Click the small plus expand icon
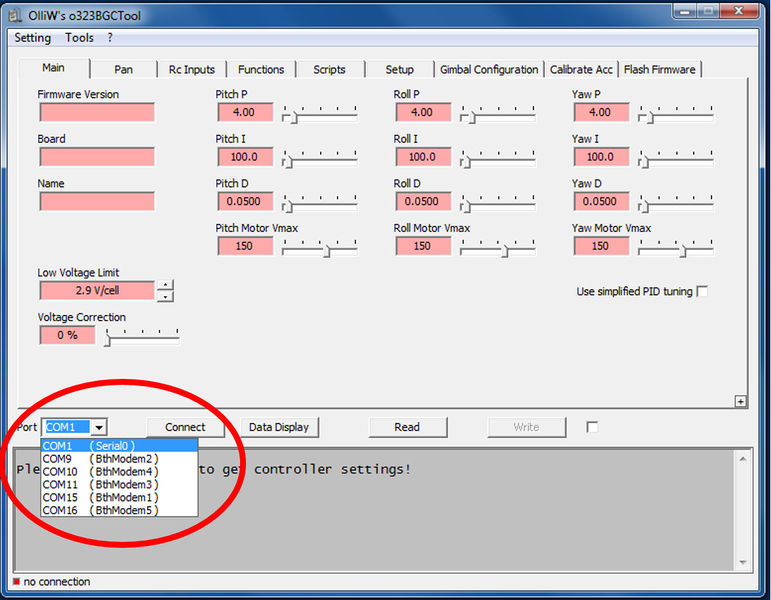771x600 pixels. [740, 401]
